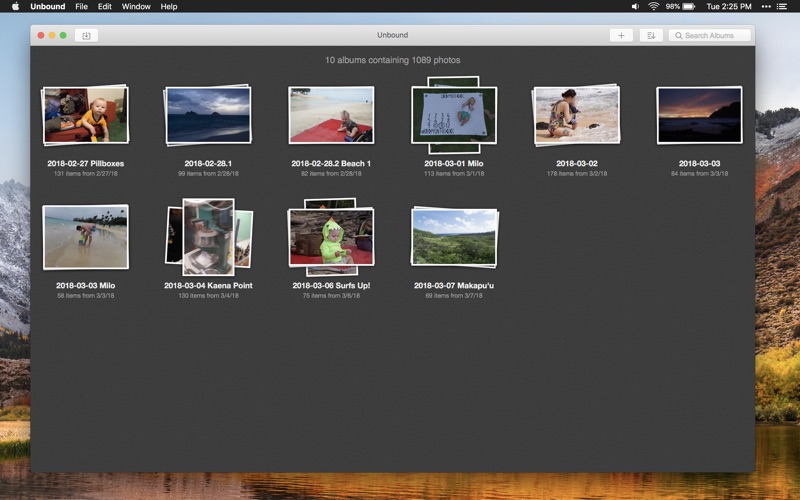
Task: Open the 2018-03-03 Milo album thumbnail
Action: 86,237
